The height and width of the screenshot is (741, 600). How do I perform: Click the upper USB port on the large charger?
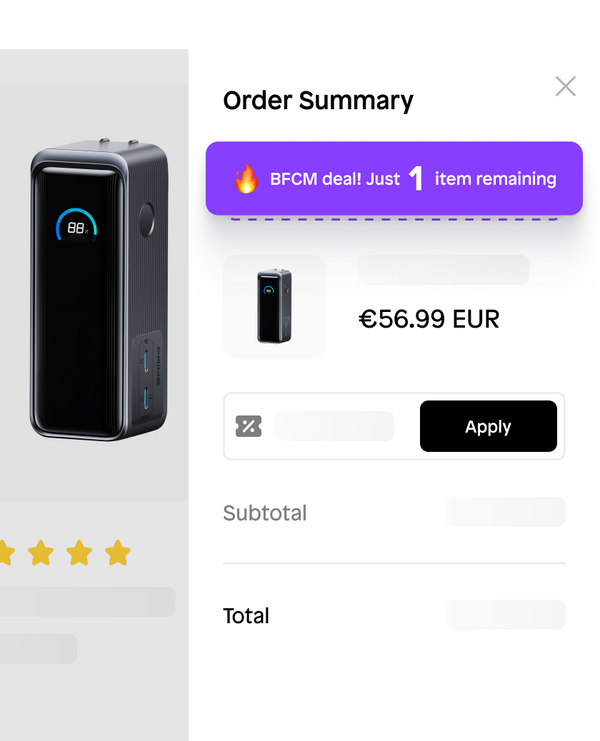(147, 358)
